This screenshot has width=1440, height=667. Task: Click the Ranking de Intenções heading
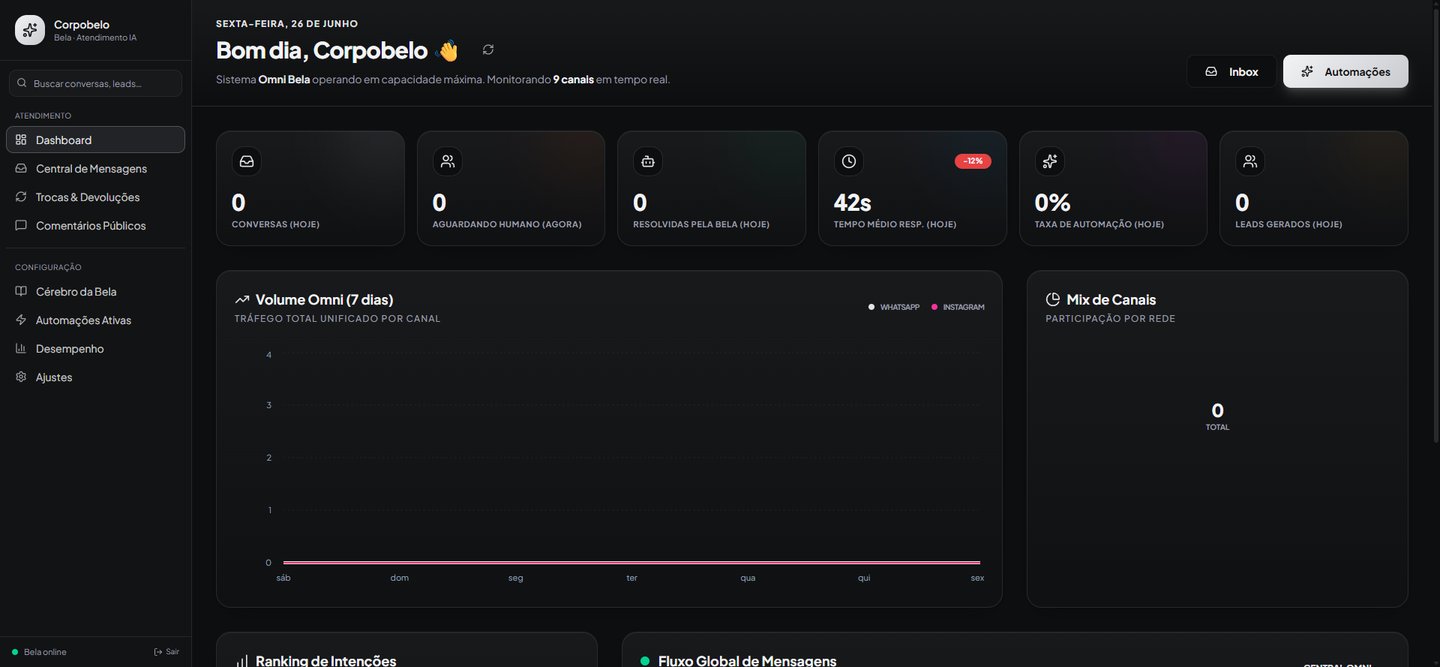pos(326,661)
